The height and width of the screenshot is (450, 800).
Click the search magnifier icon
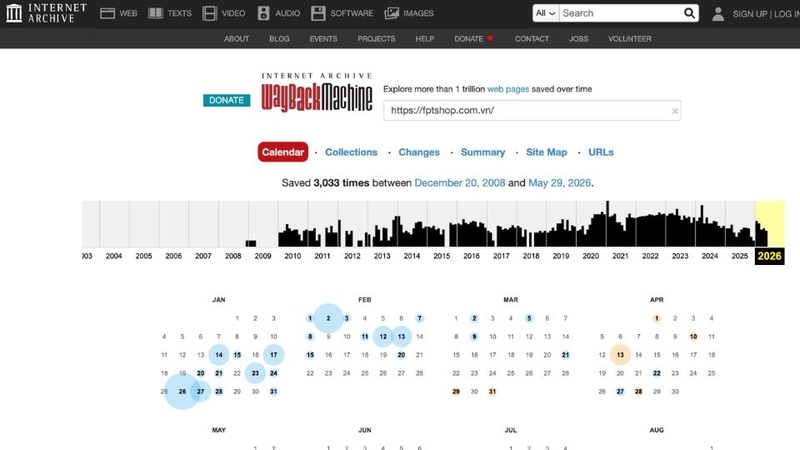pyautogui.click(x=689, y=13)
